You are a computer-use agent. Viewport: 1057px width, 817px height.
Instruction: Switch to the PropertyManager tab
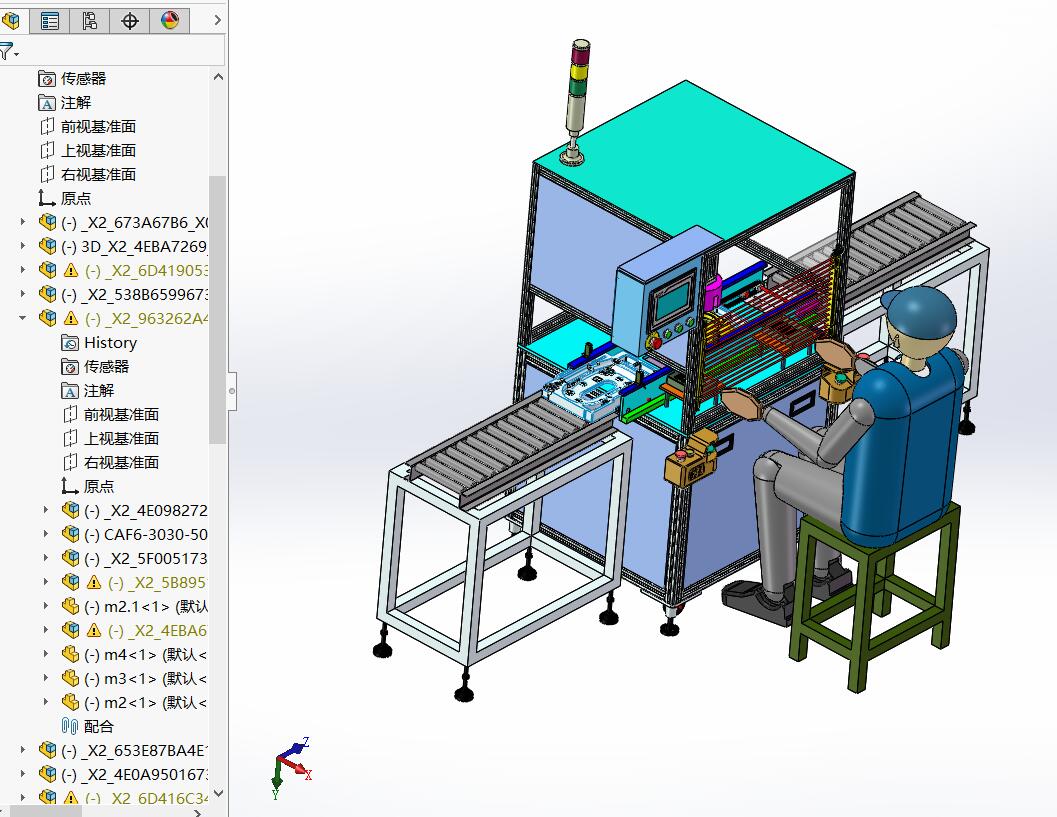50,20
